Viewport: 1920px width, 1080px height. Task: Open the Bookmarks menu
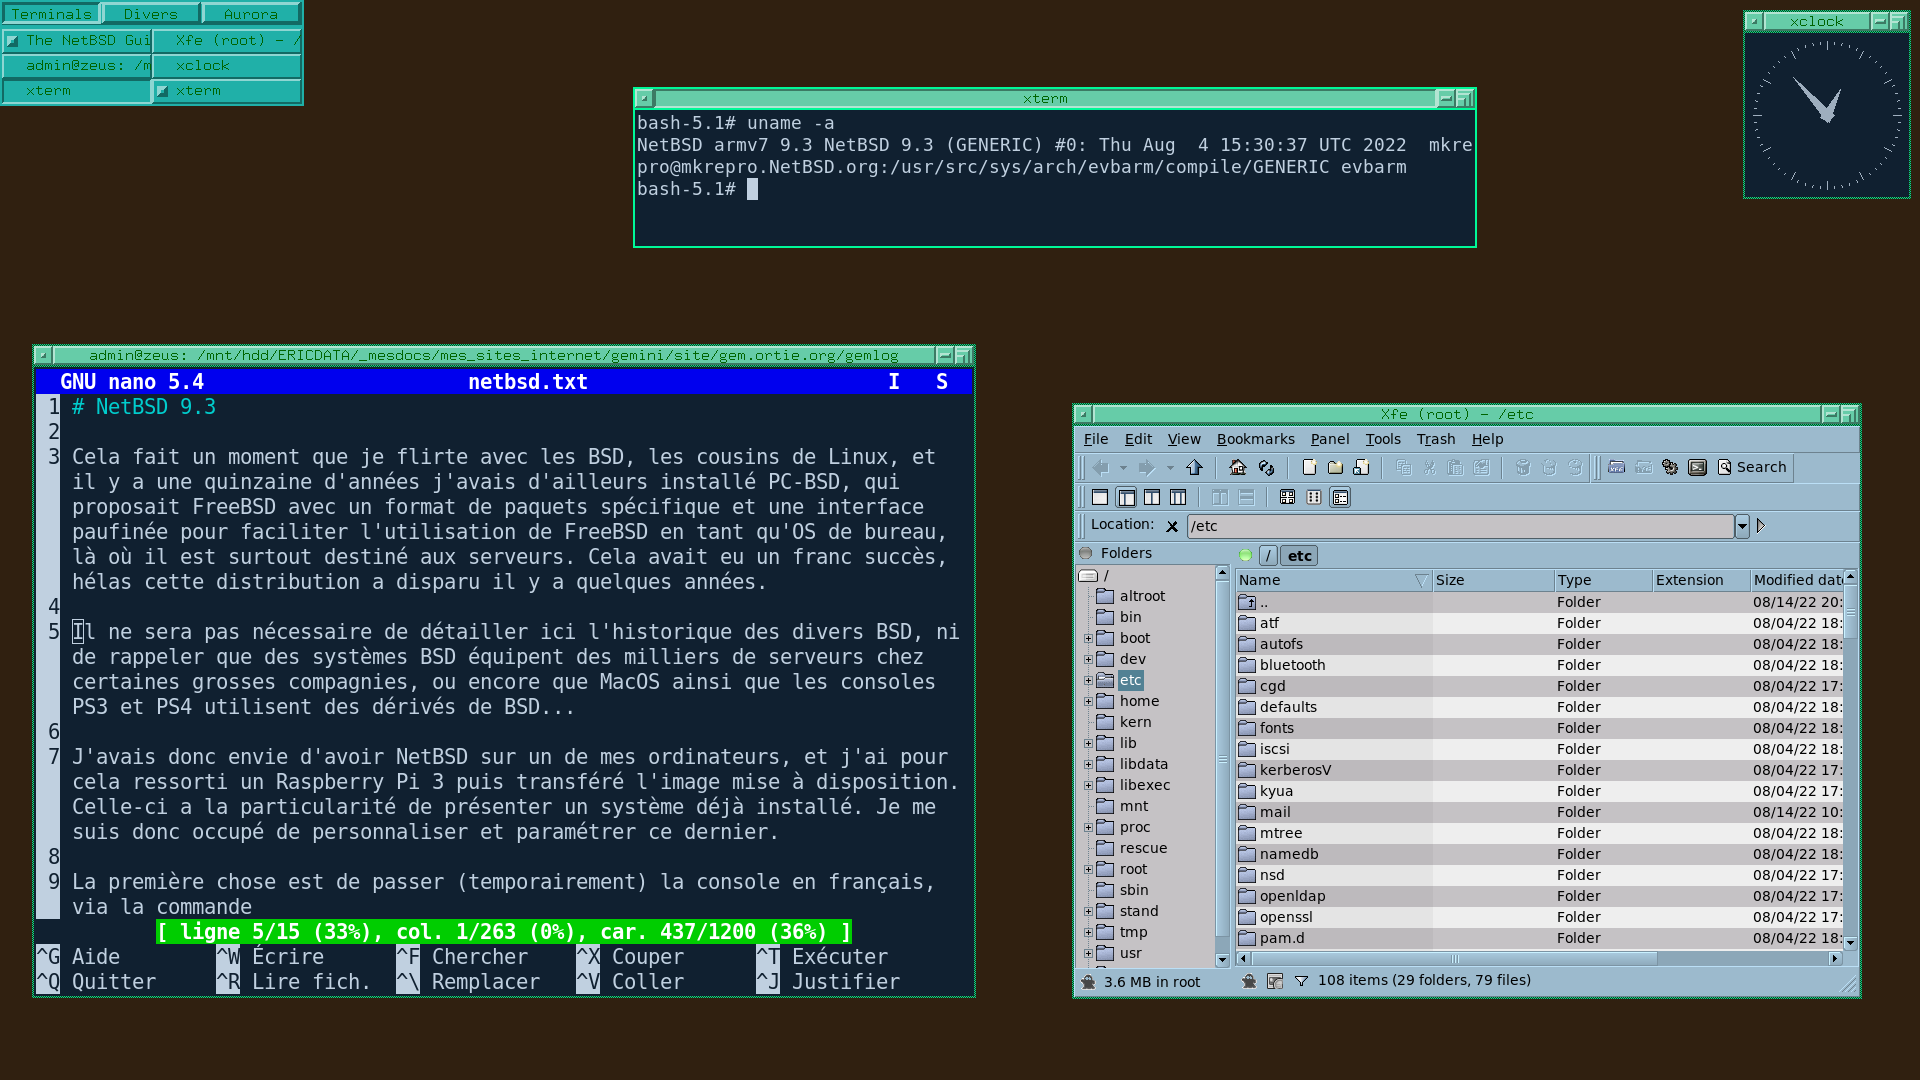coord(1255,439)
